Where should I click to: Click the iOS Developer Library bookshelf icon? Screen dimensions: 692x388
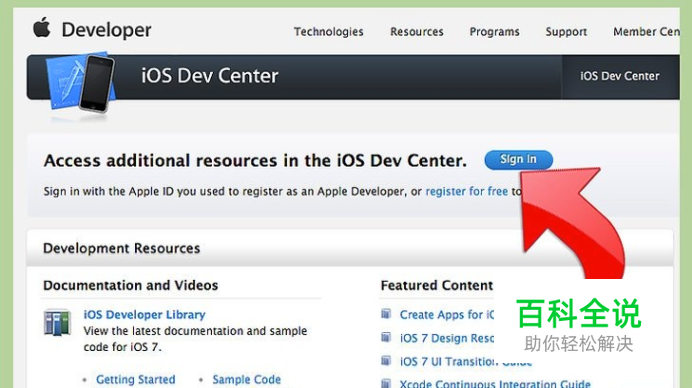57,322
